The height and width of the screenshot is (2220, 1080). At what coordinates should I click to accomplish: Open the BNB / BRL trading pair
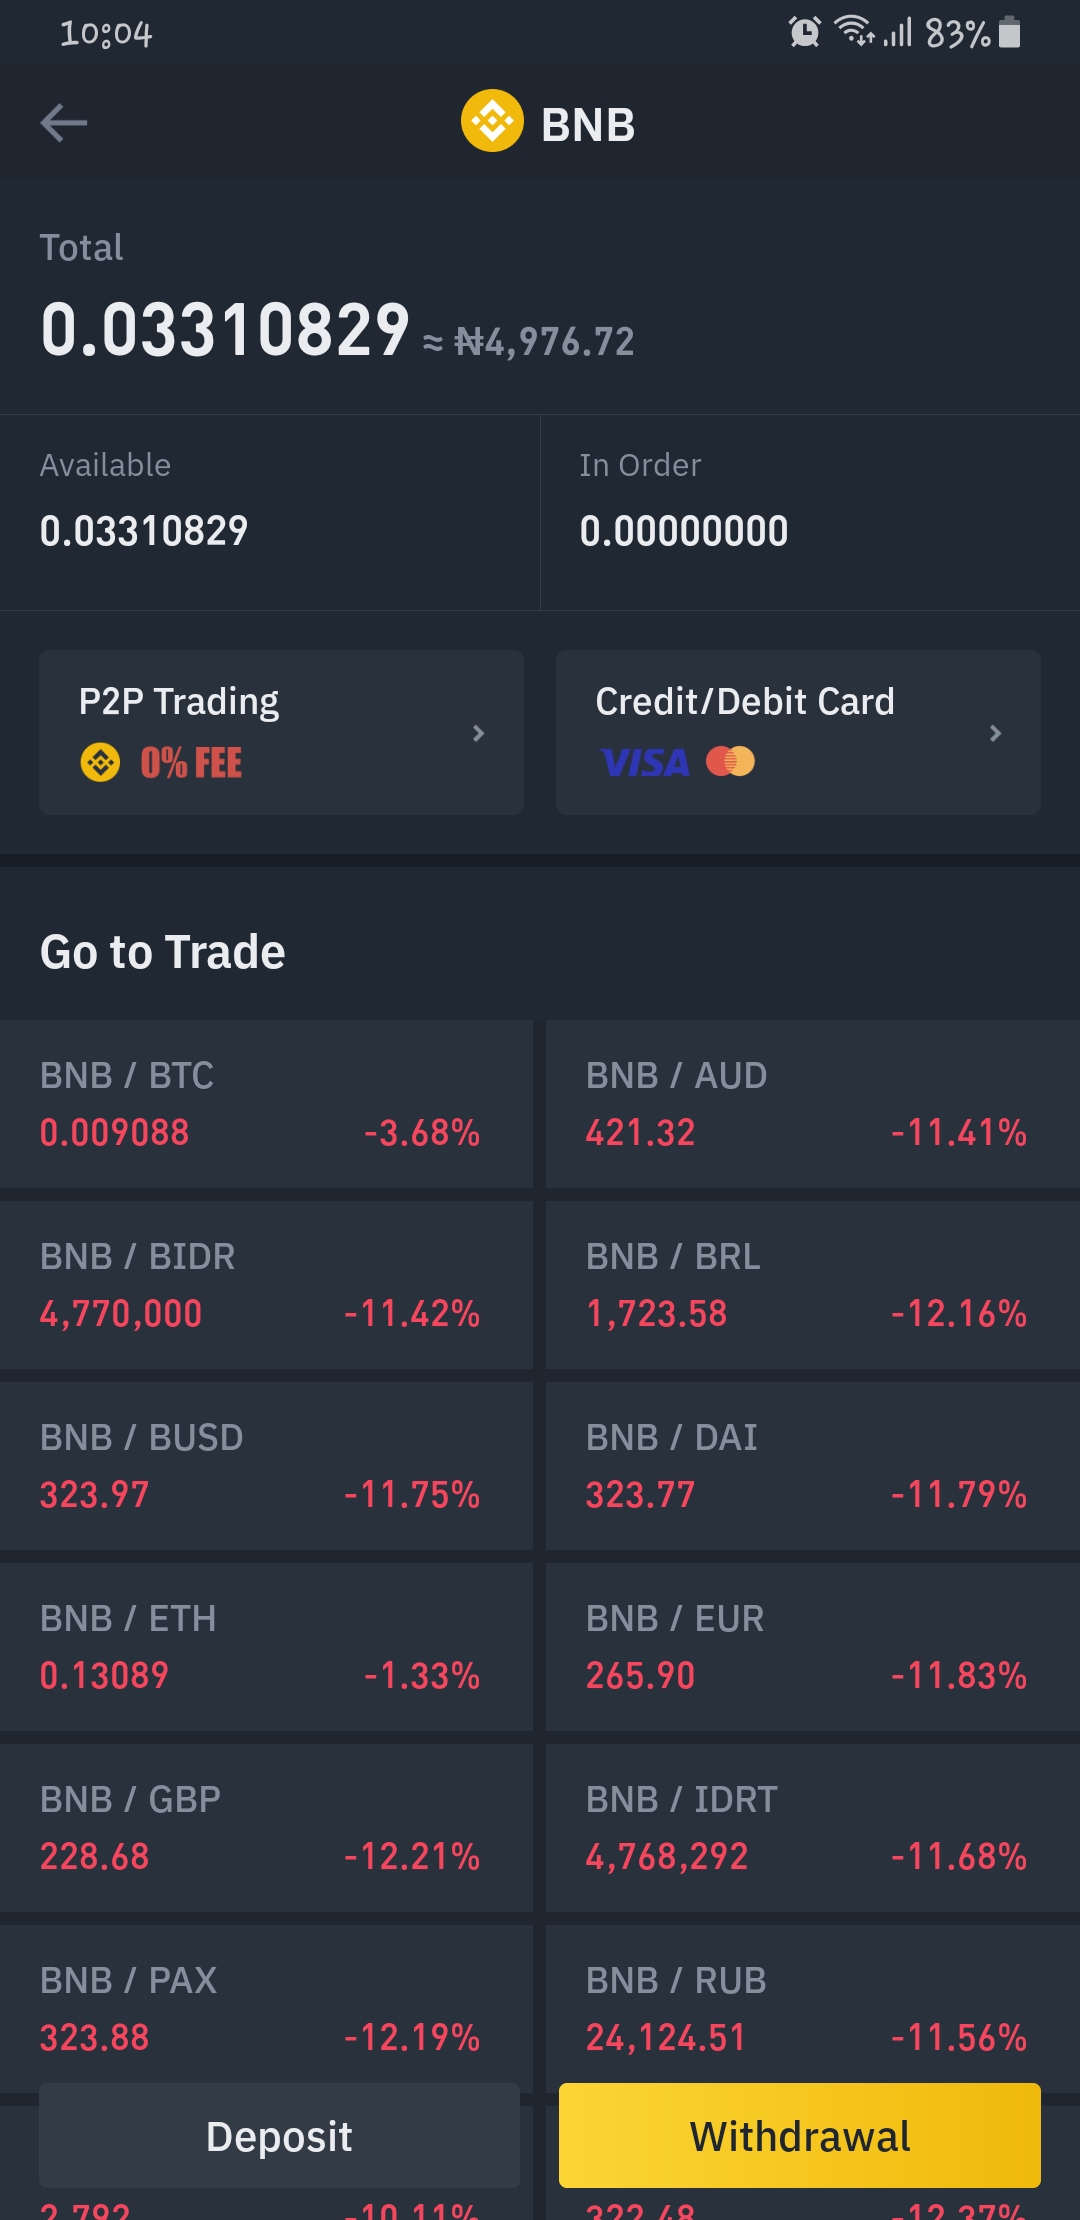point(812,1285)
